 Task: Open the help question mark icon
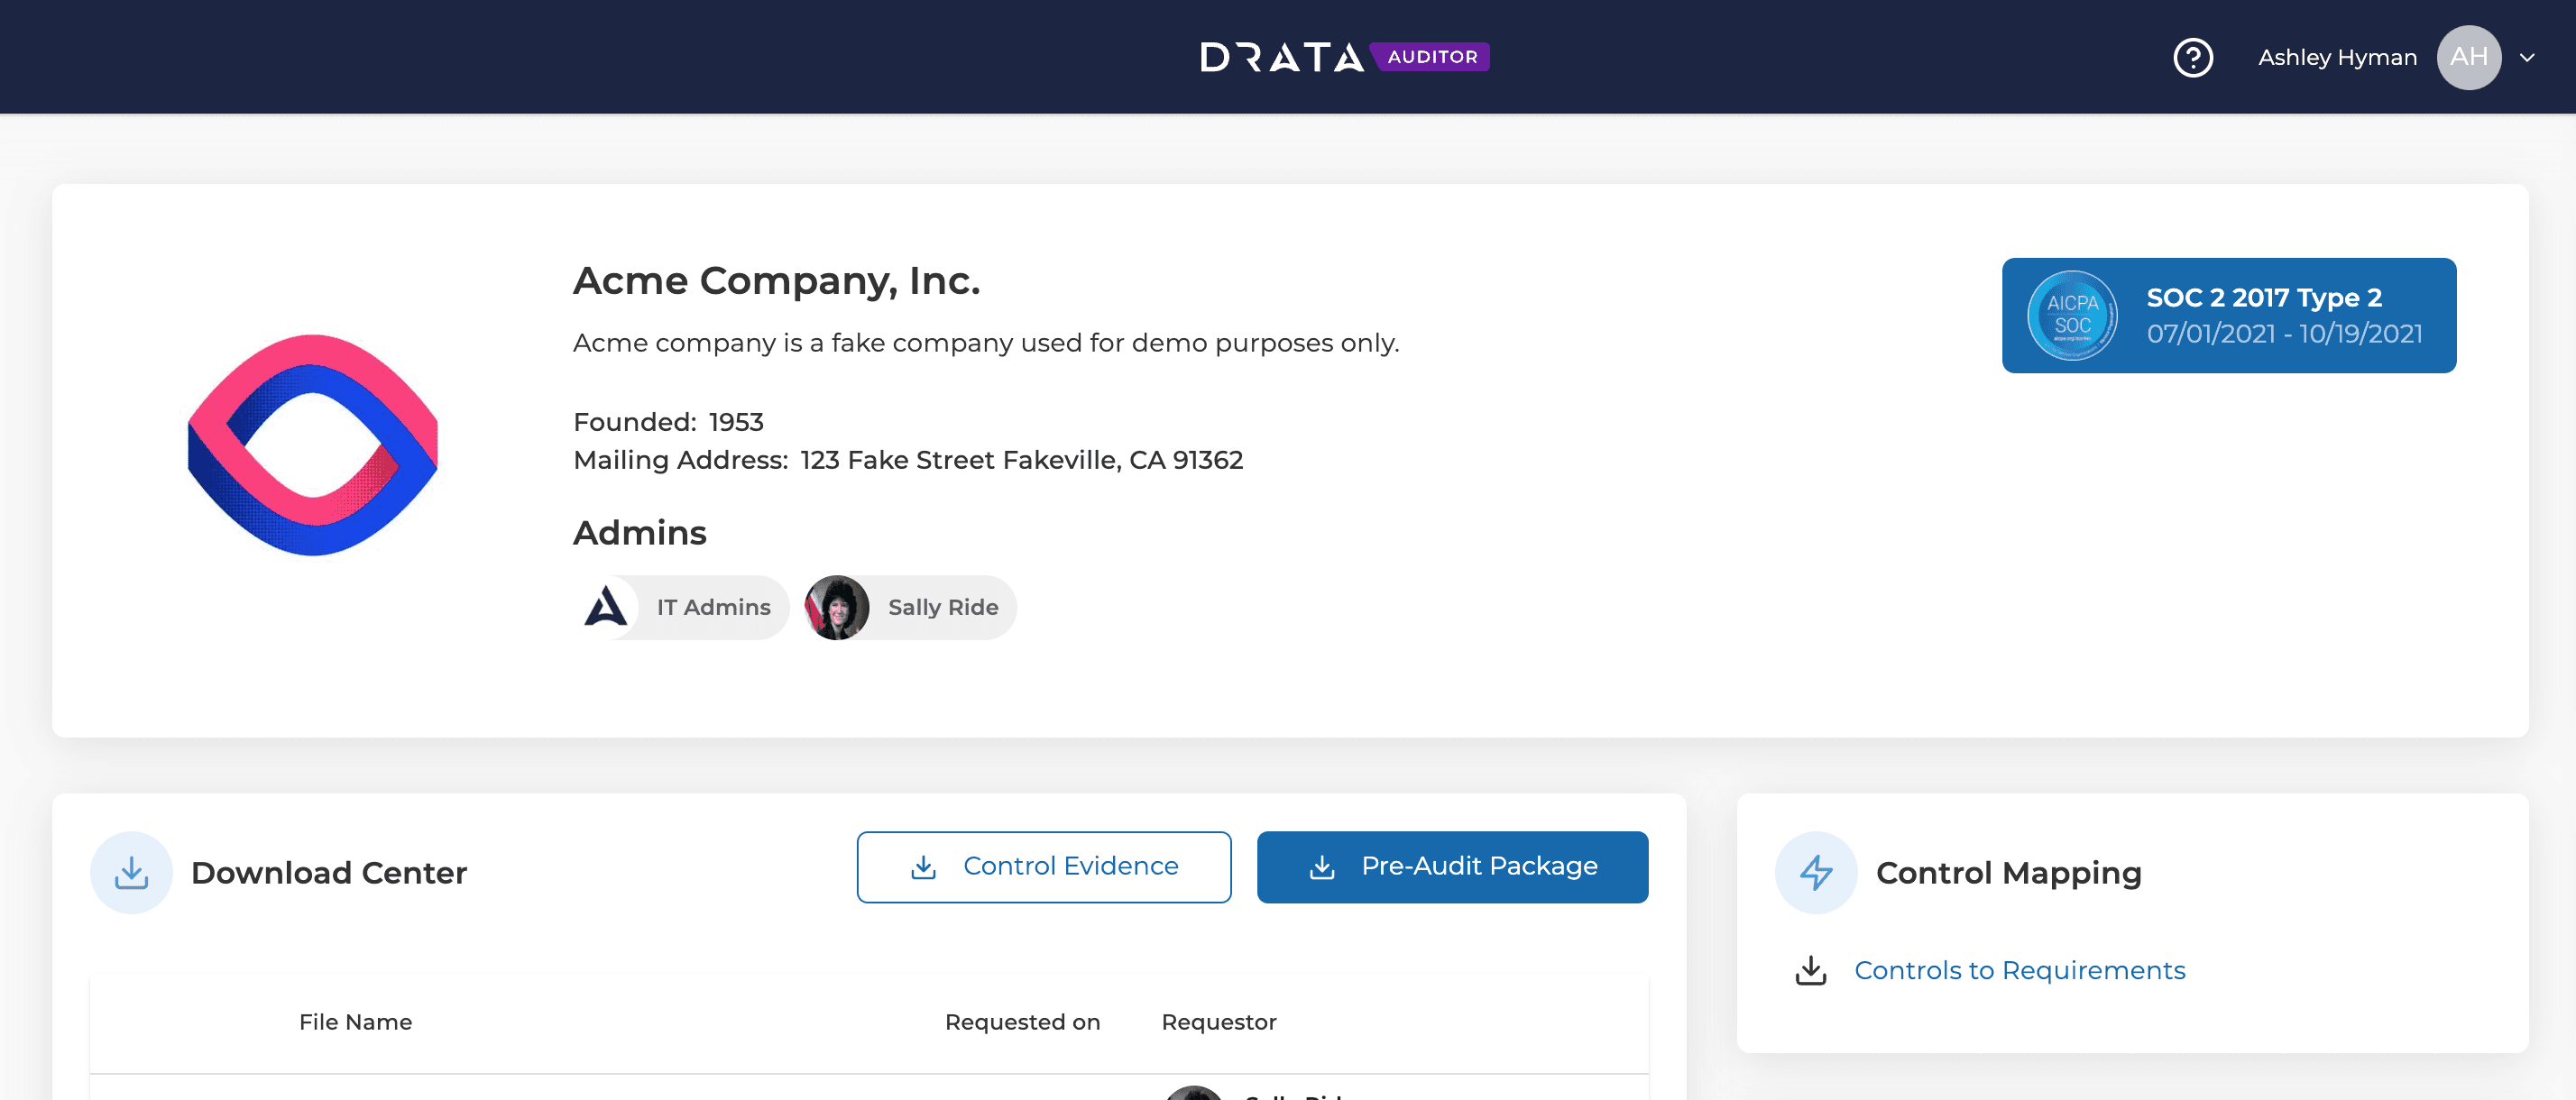pos(2192,57)
